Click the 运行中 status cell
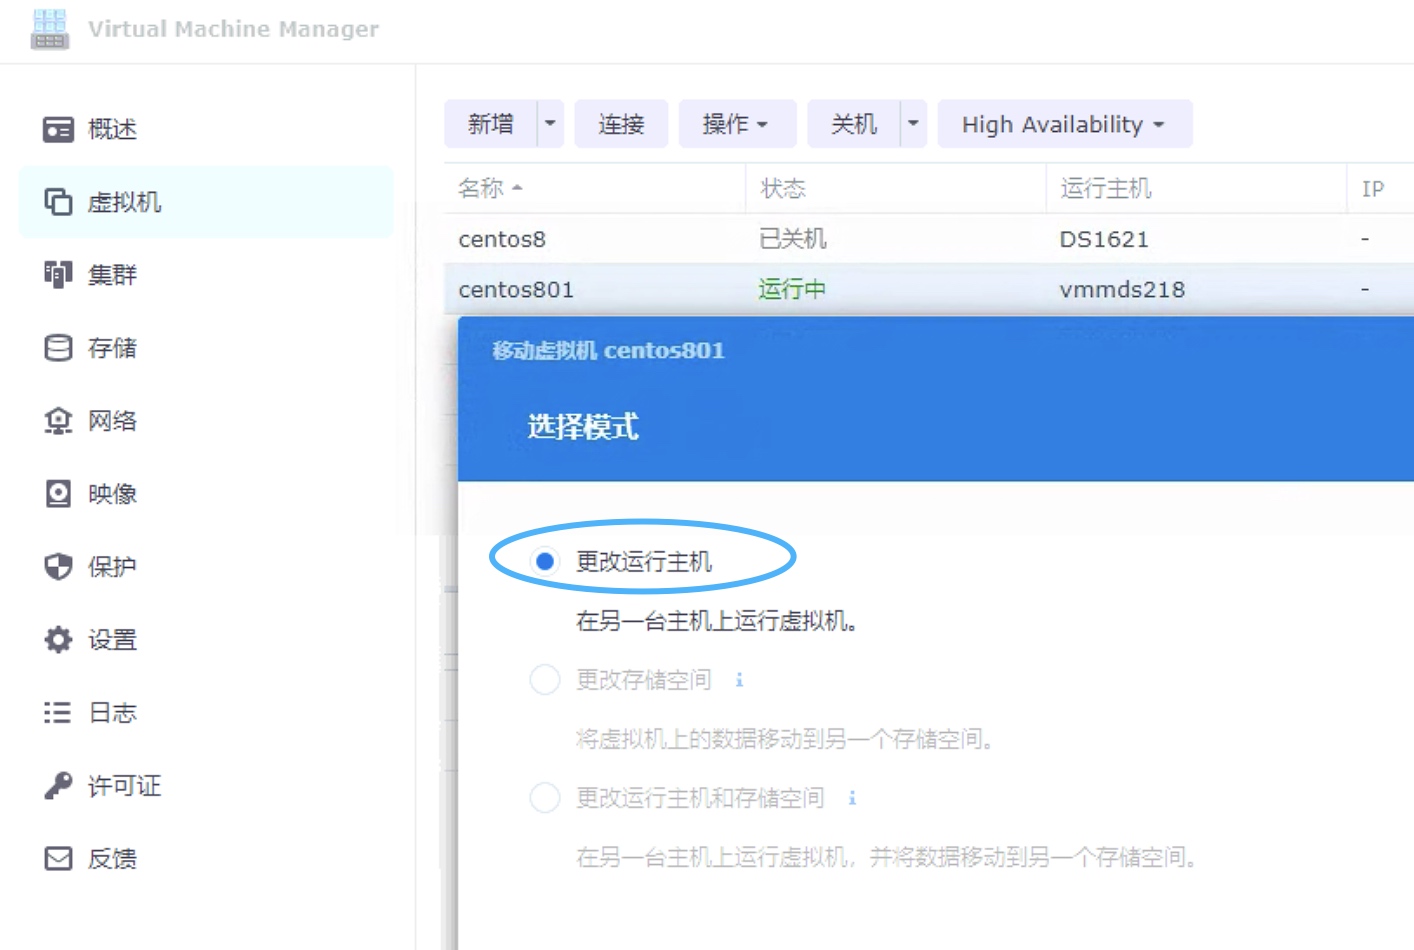This screenshot has height=950, width=1414. click(x=793, y=289)
